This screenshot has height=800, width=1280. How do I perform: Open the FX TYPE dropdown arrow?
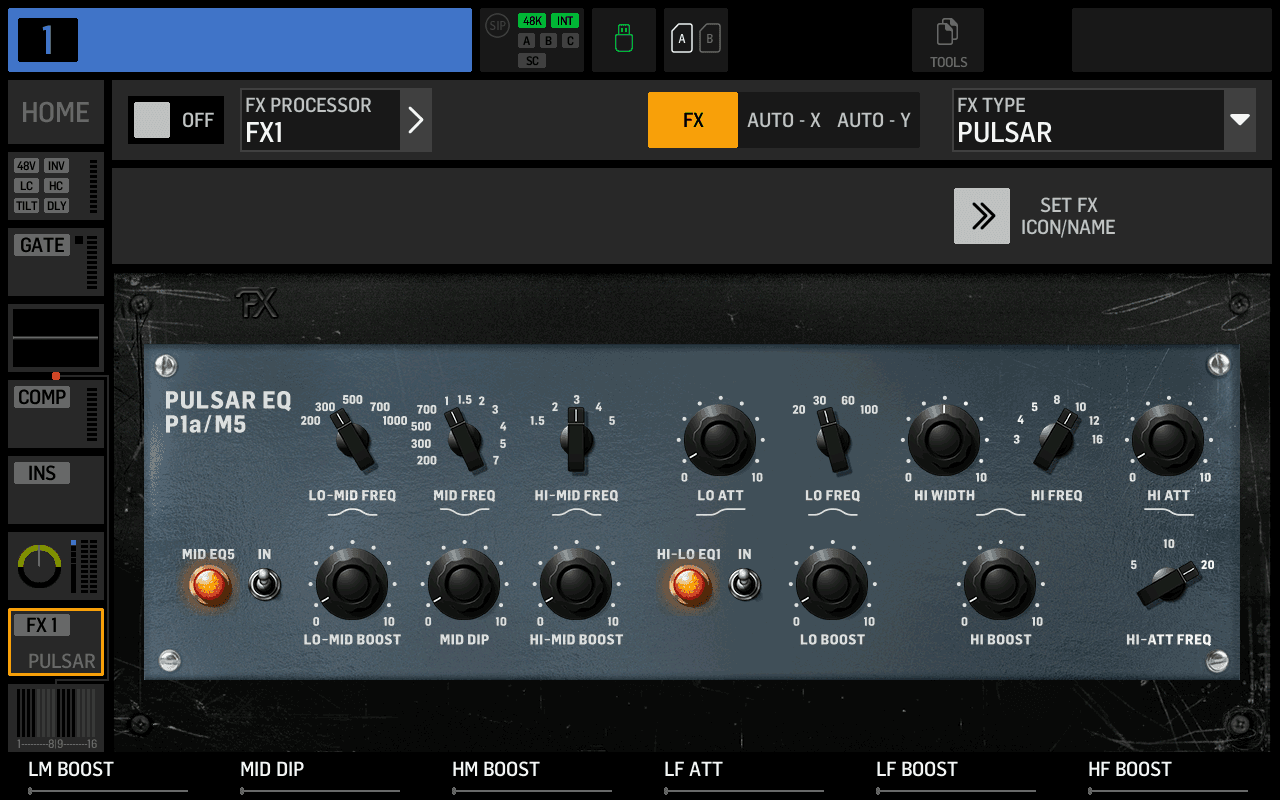click(1240, 120)
